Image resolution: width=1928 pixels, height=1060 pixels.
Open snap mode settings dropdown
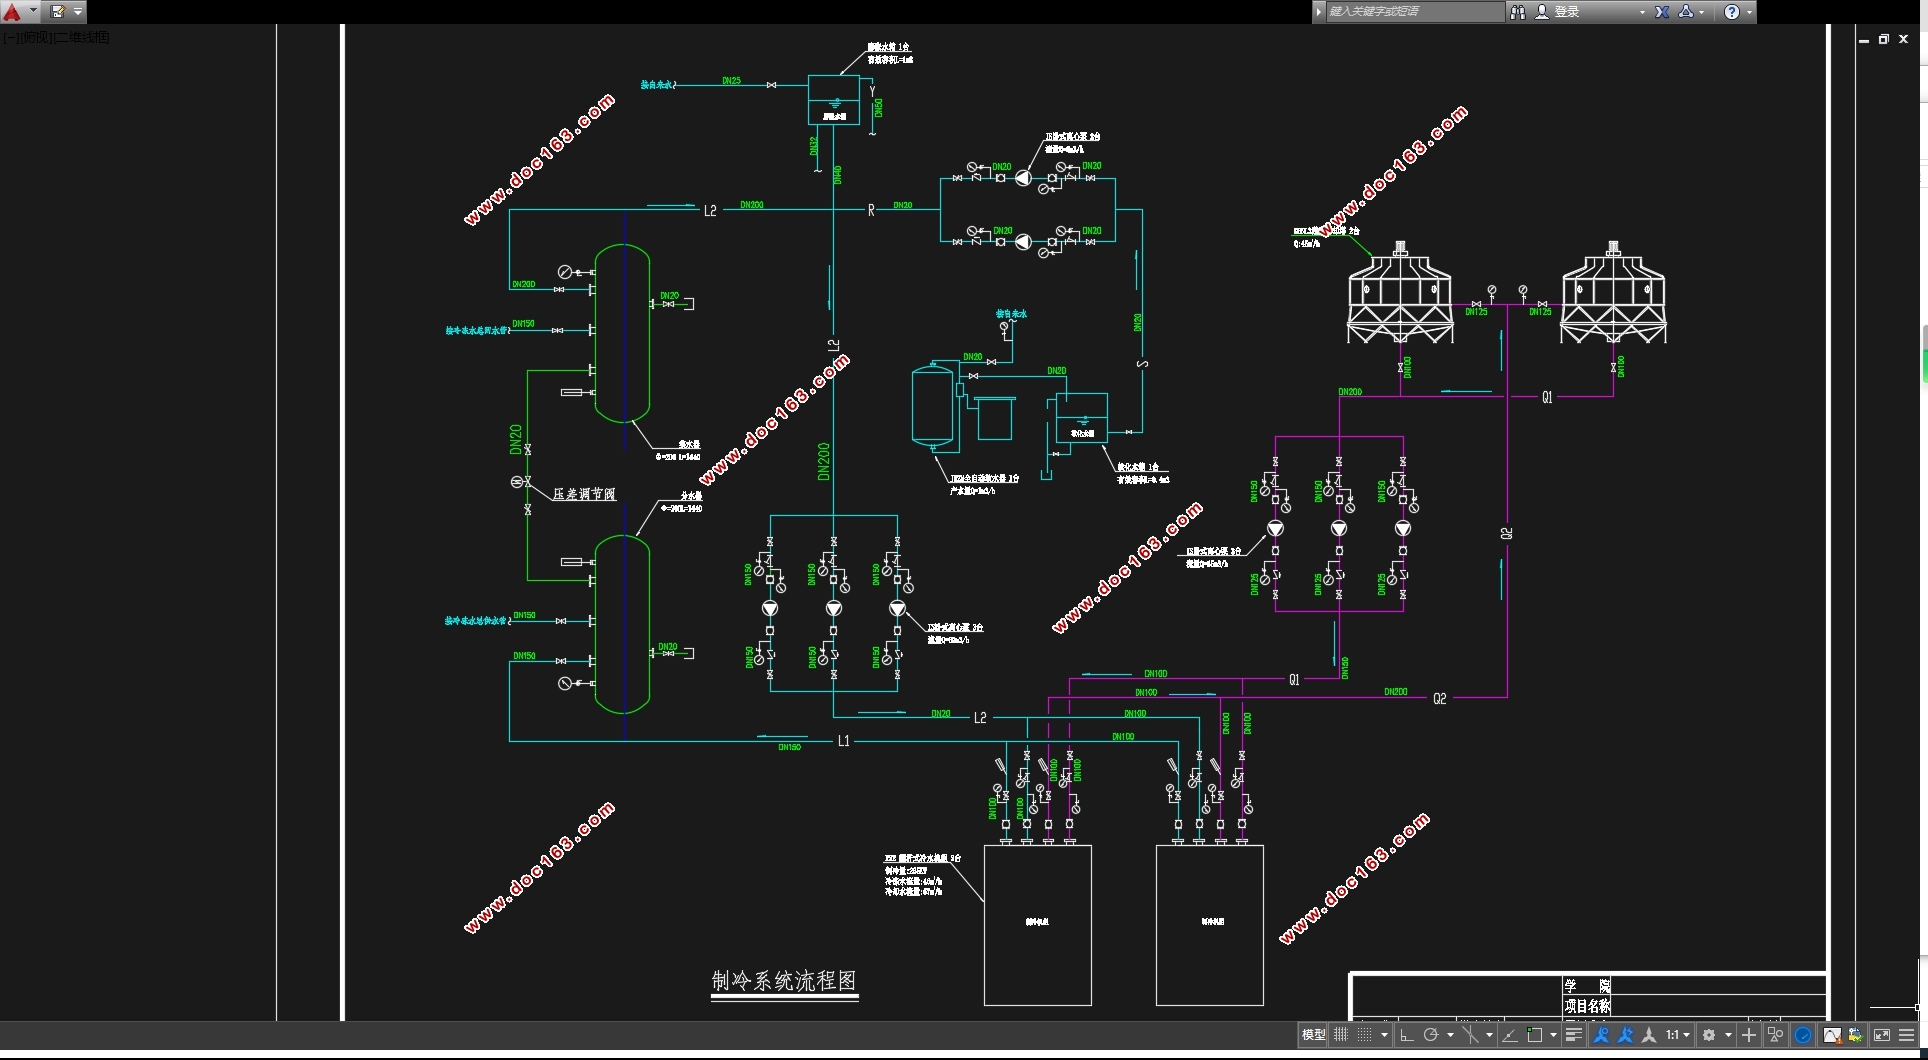tap(1384, 1035)
